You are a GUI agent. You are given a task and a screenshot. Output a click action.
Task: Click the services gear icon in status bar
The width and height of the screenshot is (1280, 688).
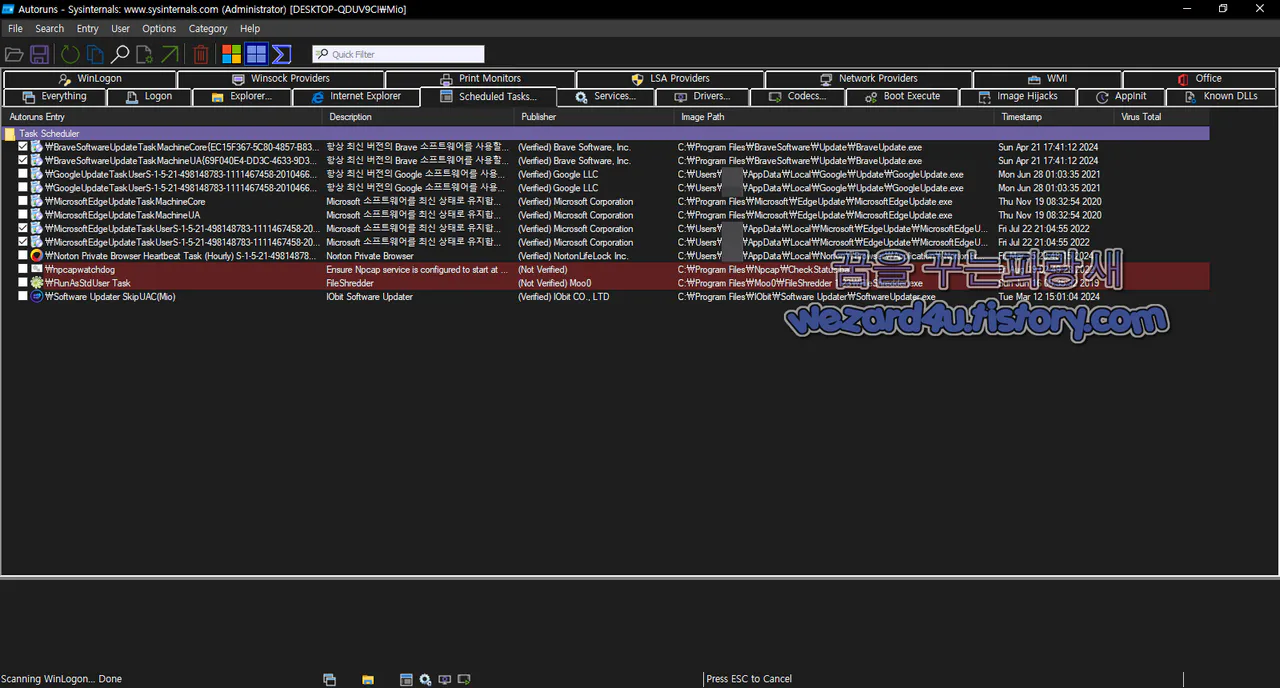click(x=425, y=679)
